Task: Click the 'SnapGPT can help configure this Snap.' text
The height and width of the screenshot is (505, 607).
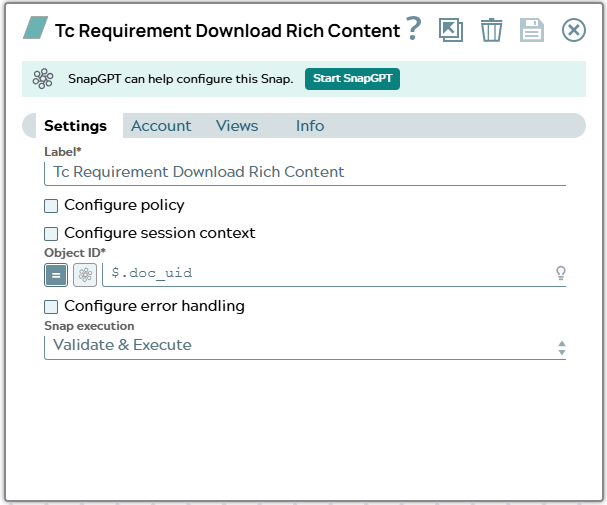Action: point(180,79)
